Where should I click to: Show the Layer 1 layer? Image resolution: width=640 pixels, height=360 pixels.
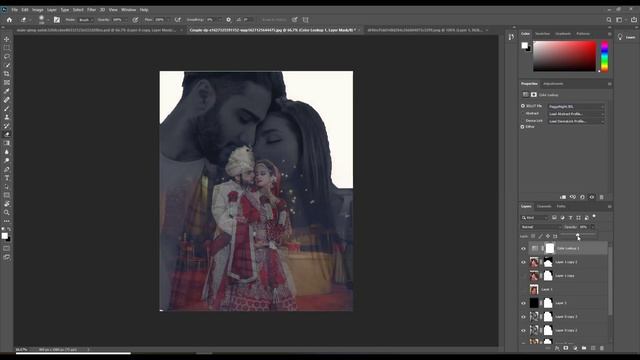(x=523, y=290)
